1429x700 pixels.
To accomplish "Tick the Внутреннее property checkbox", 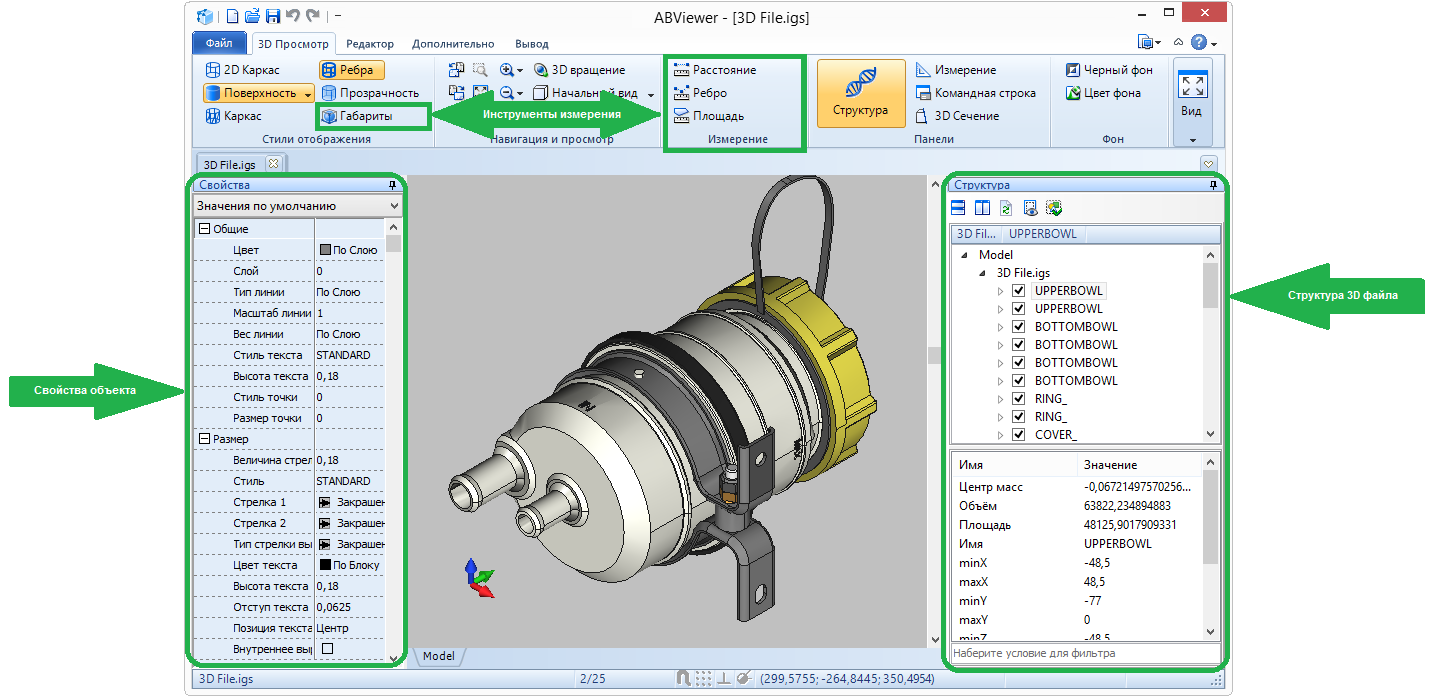I will pos(326,649).
